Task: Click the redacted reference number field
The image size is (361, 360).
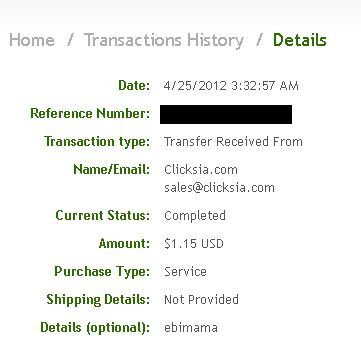Action: 226,114
